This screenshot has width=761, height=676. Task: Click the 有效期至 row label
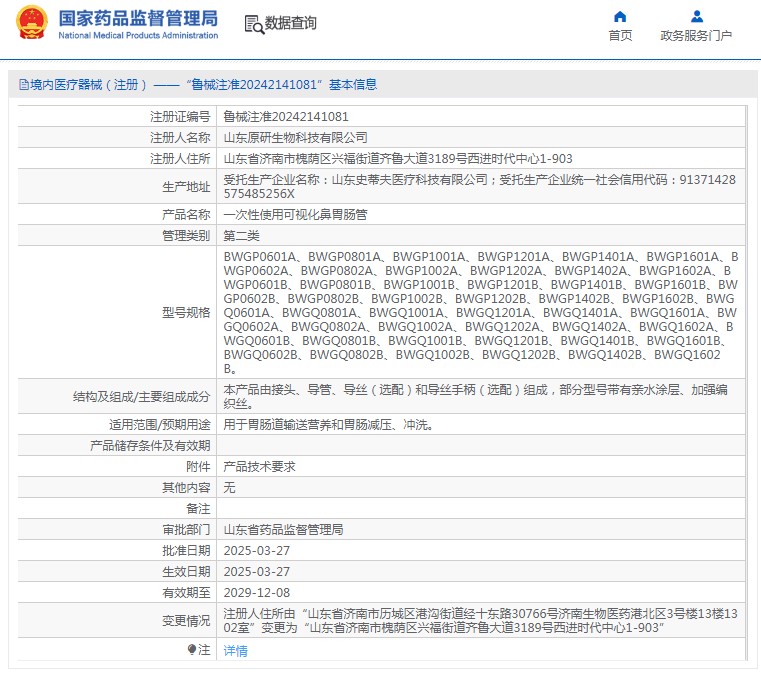point(186,593)
